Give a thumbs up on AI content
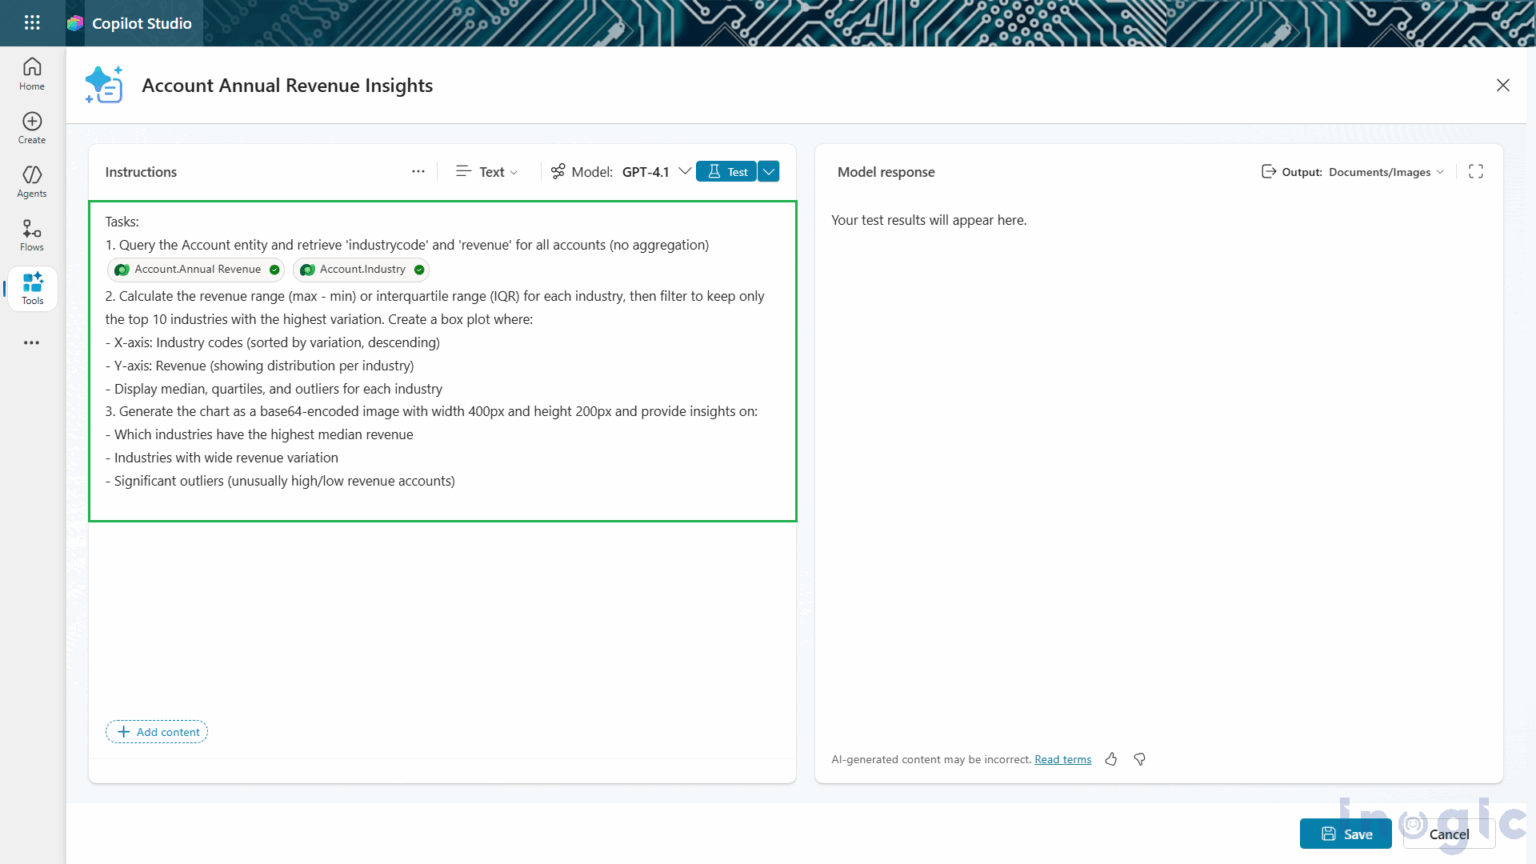 pyautogui.click(x=1111, y=759)
